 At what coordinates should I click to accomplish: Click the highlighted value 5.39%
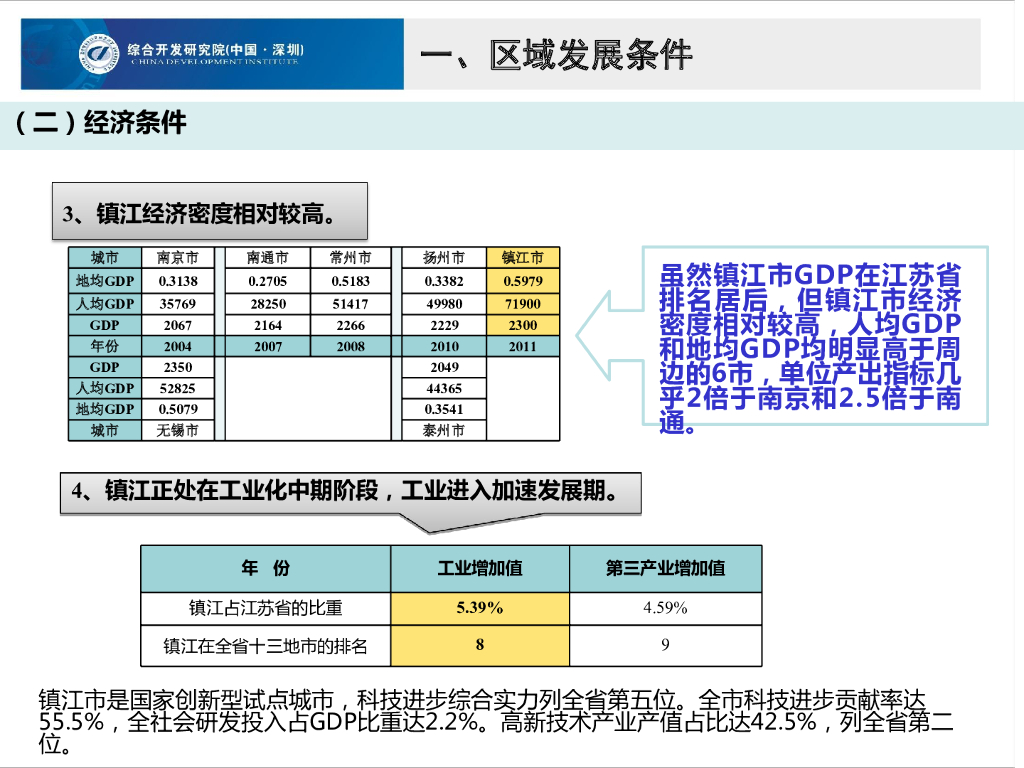(480, 608)
